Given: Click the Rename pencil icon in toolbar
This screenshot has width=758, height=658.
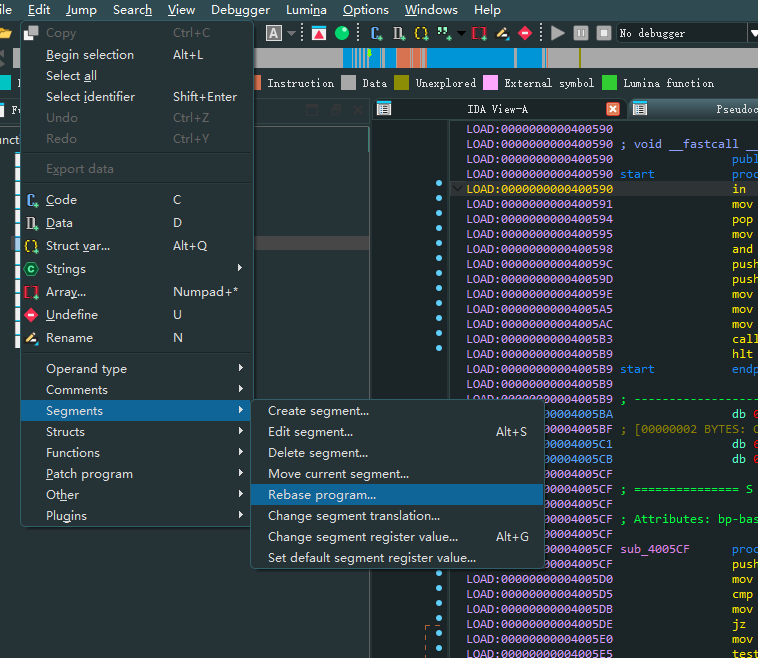Looking at the screenshot, I should point(504,33).
